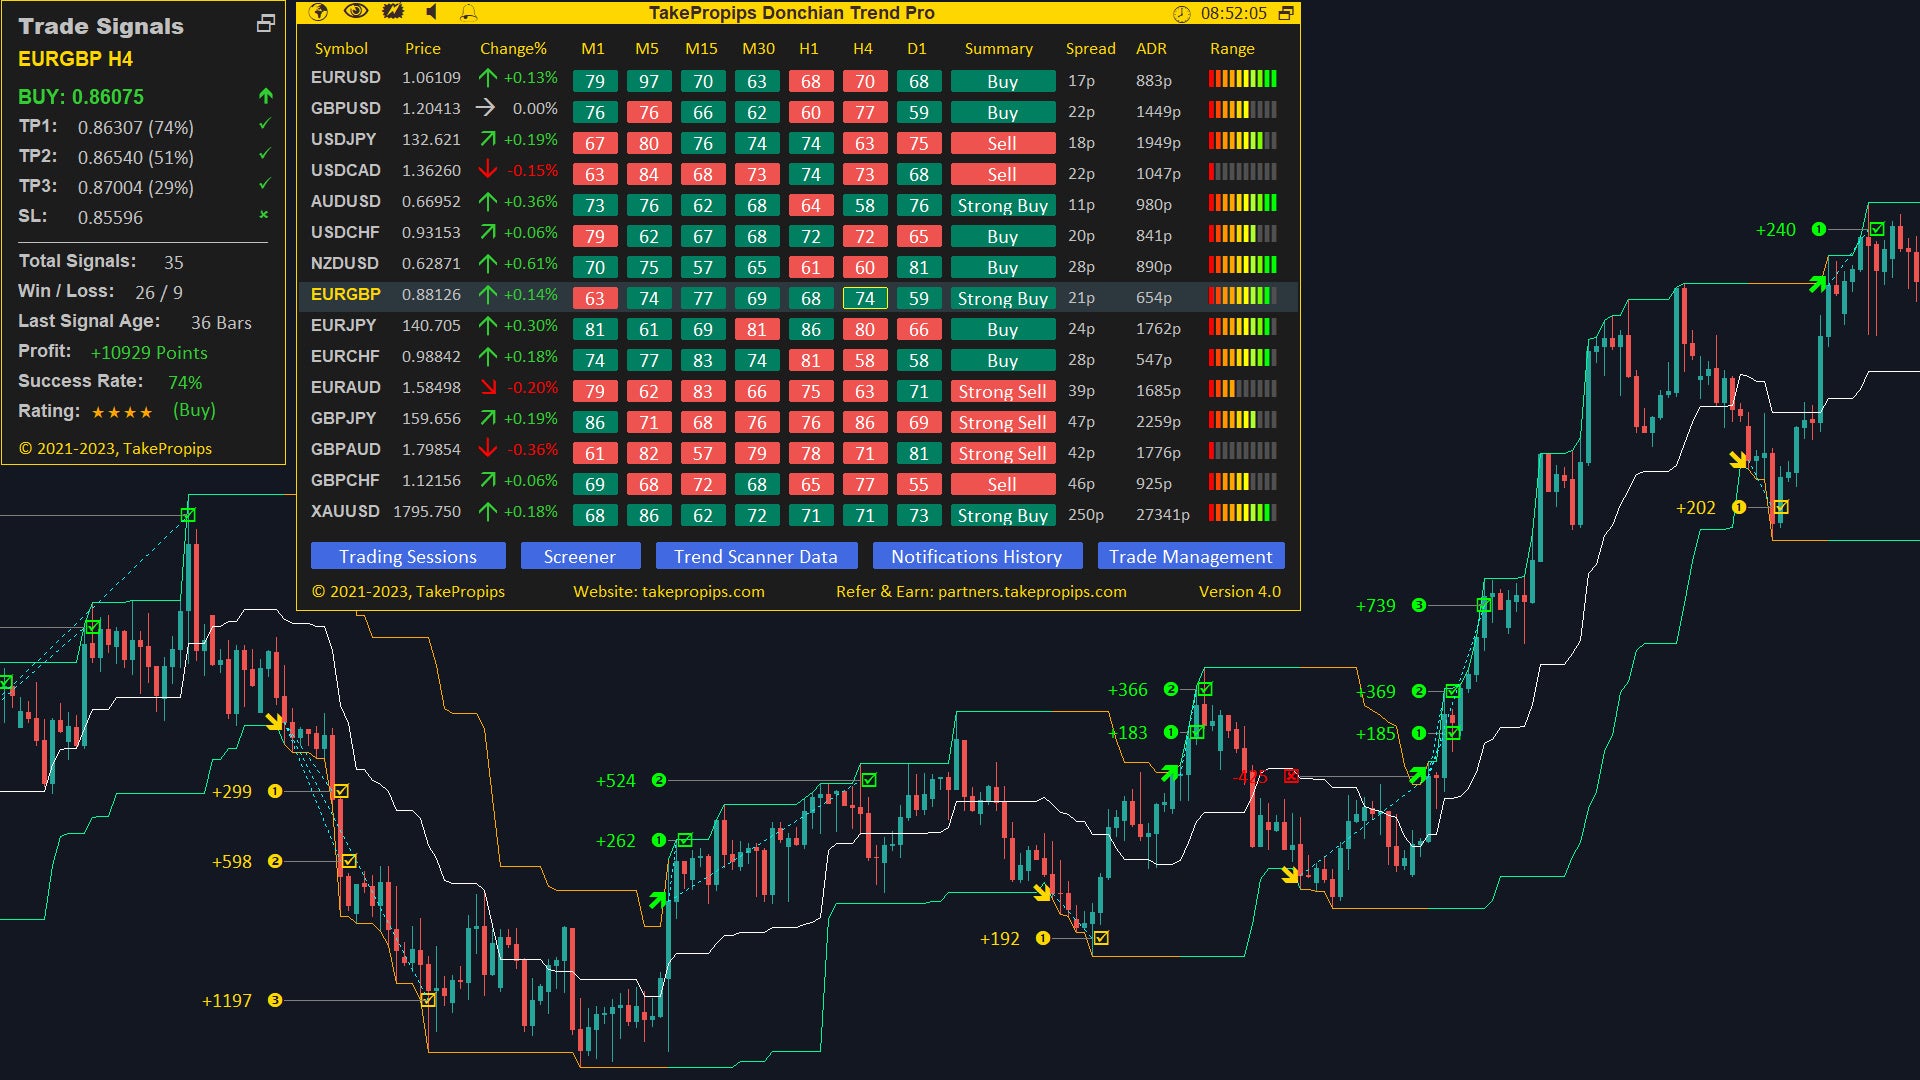Open the Trade Management panel
This screenshot has width=1920, height=1080.
(x=1190, y=556)
